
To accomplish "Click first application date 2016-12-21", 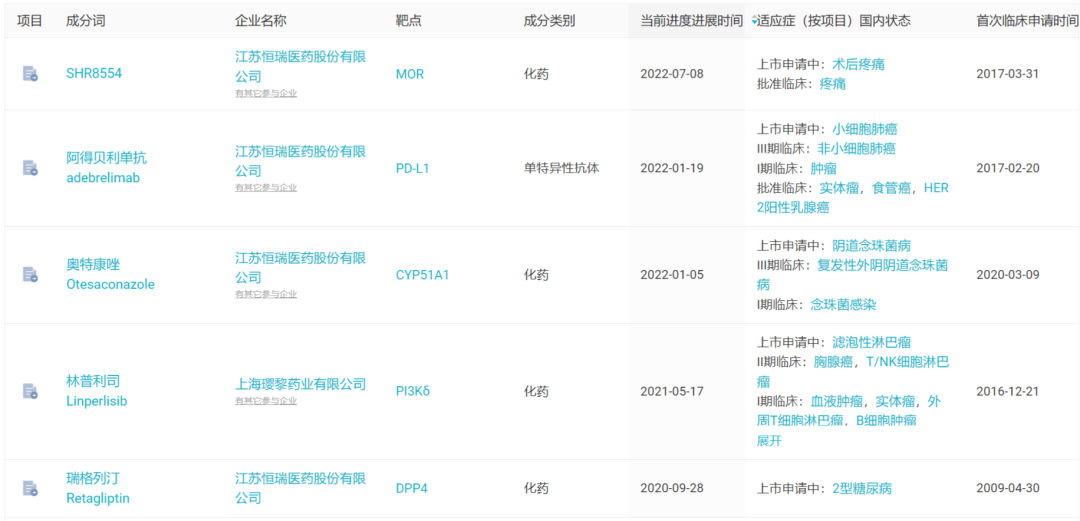I will pyautogui.click(x=1008, y=391).
